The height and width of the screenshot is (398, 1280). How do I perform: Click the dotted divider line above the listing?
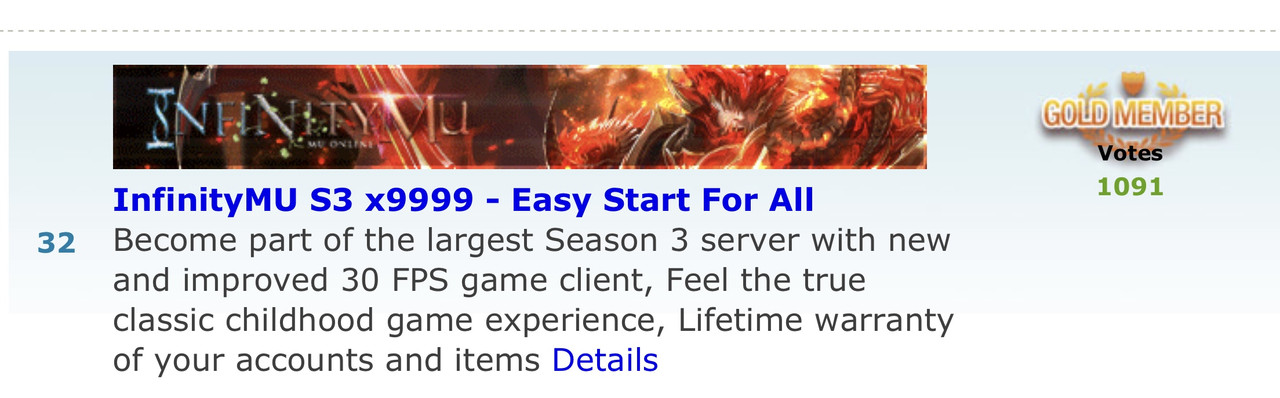coord(640,30)
